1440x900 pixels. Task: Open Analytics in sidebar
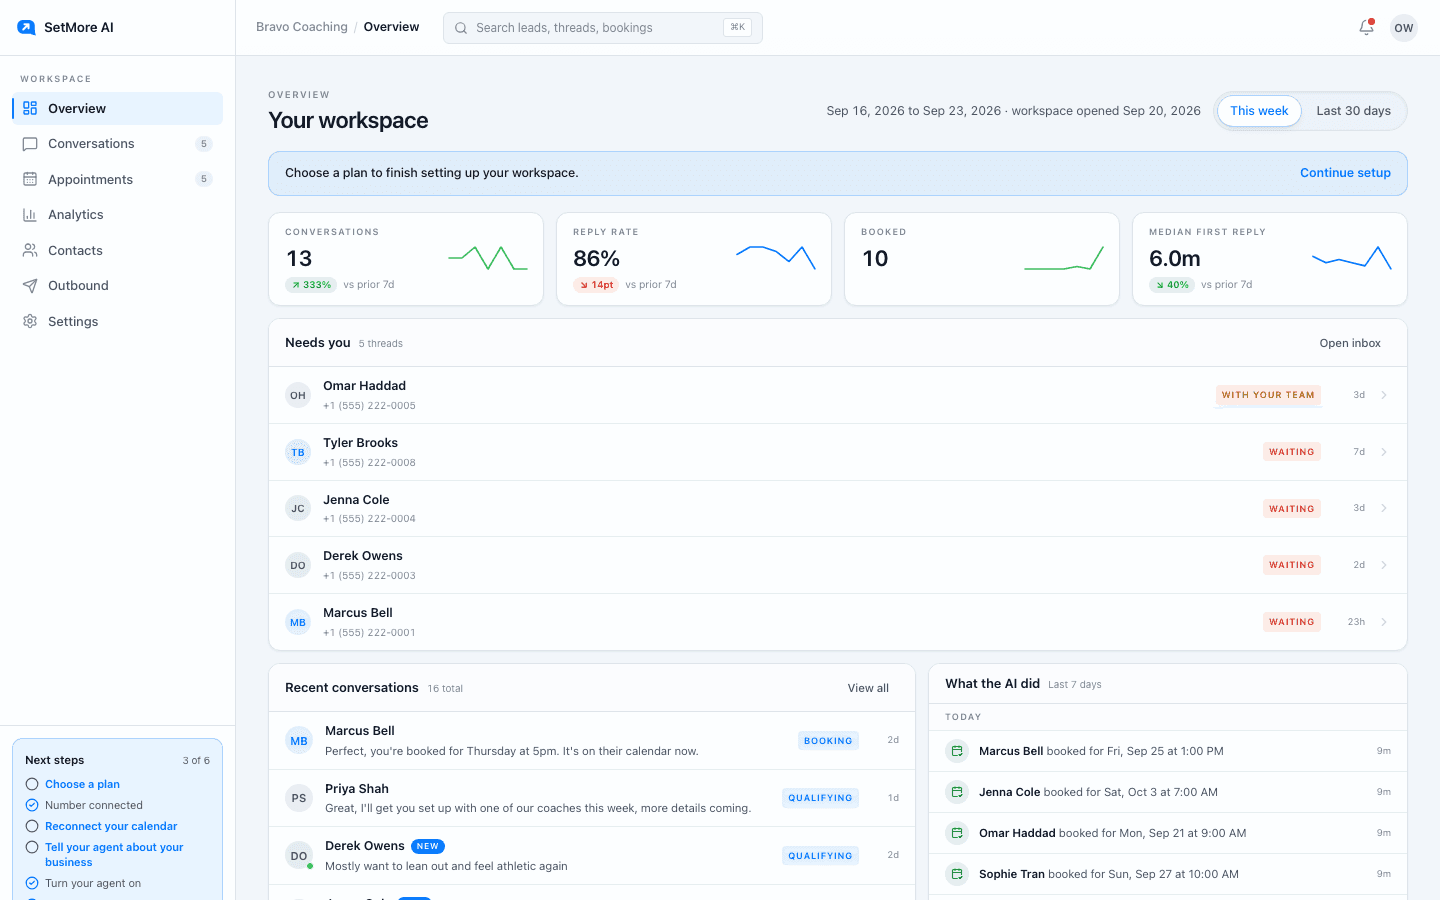coord(118,215)
